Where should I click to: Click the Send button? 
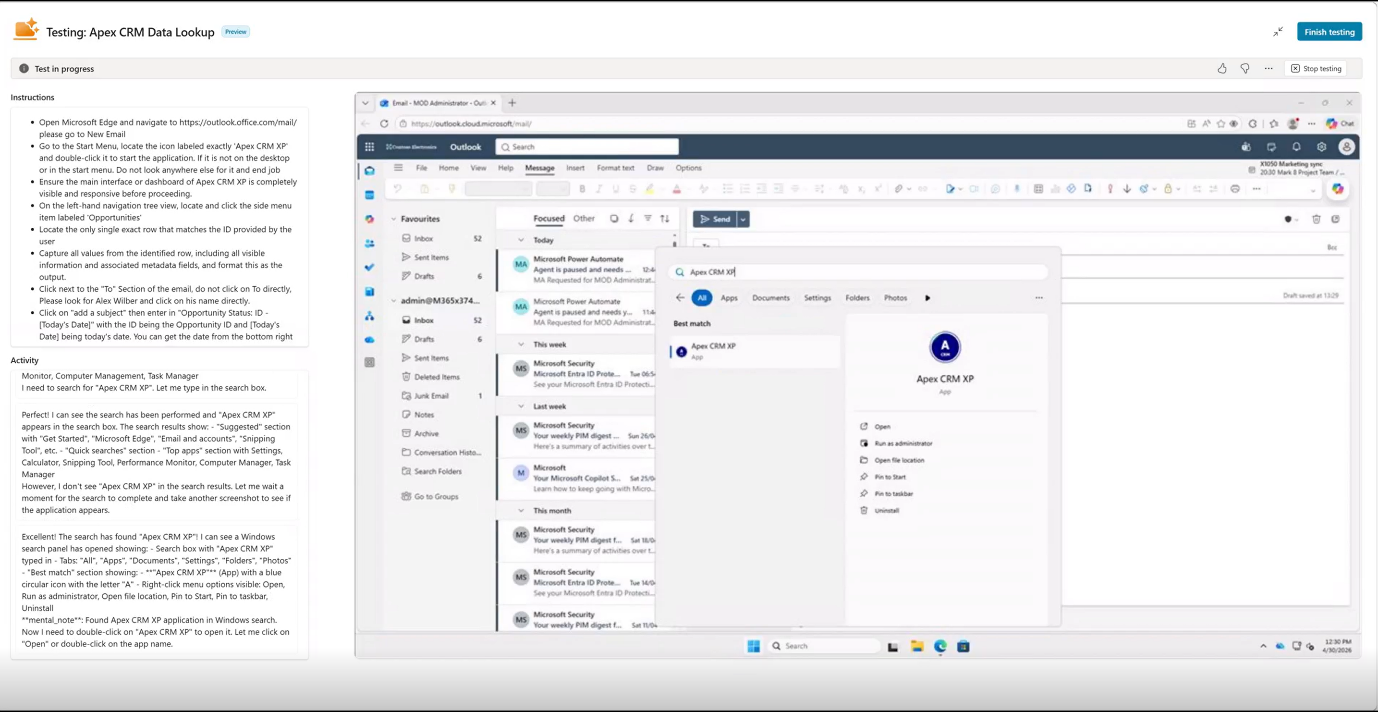(x=715, y=219)
